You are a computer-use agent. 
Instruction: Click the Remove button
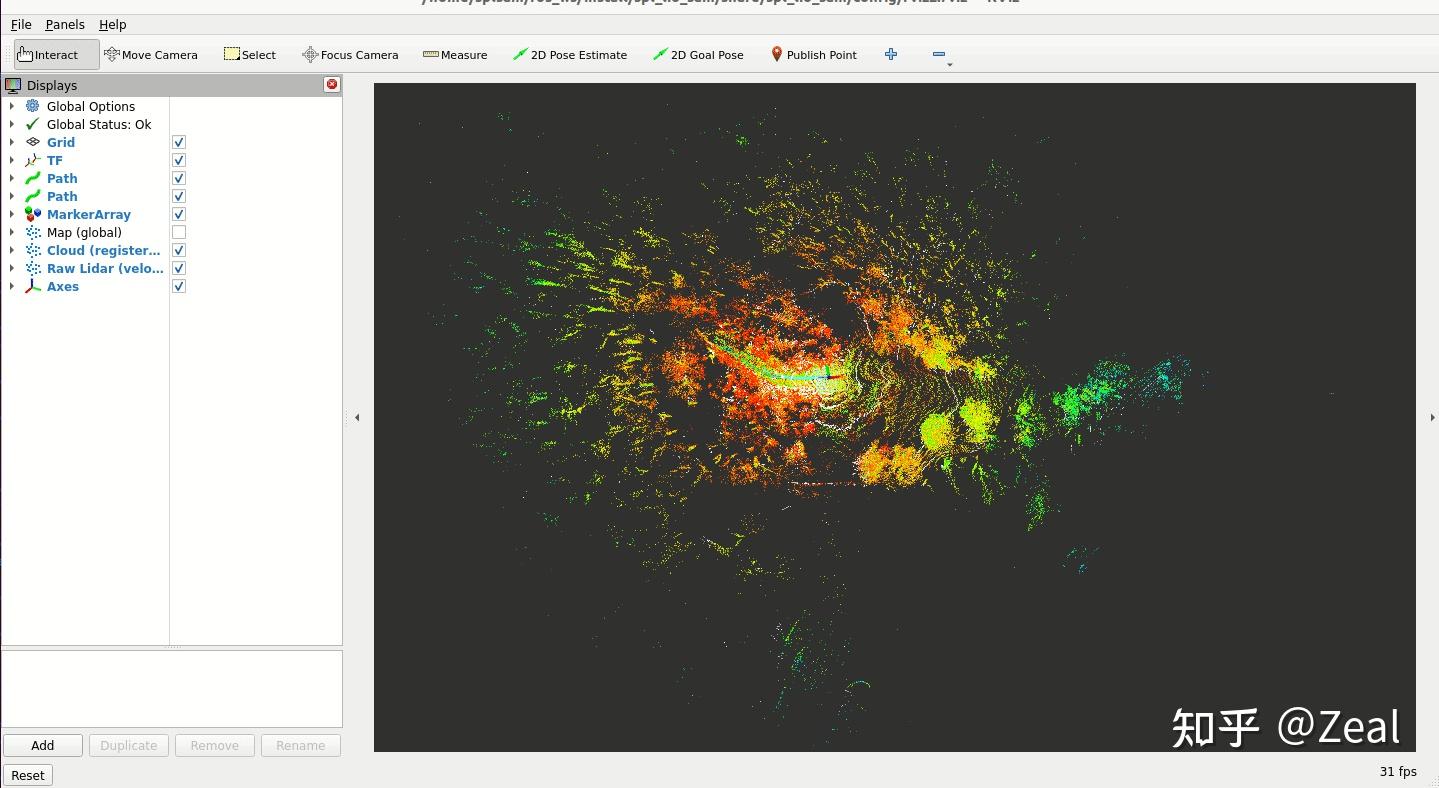[215, 745]
